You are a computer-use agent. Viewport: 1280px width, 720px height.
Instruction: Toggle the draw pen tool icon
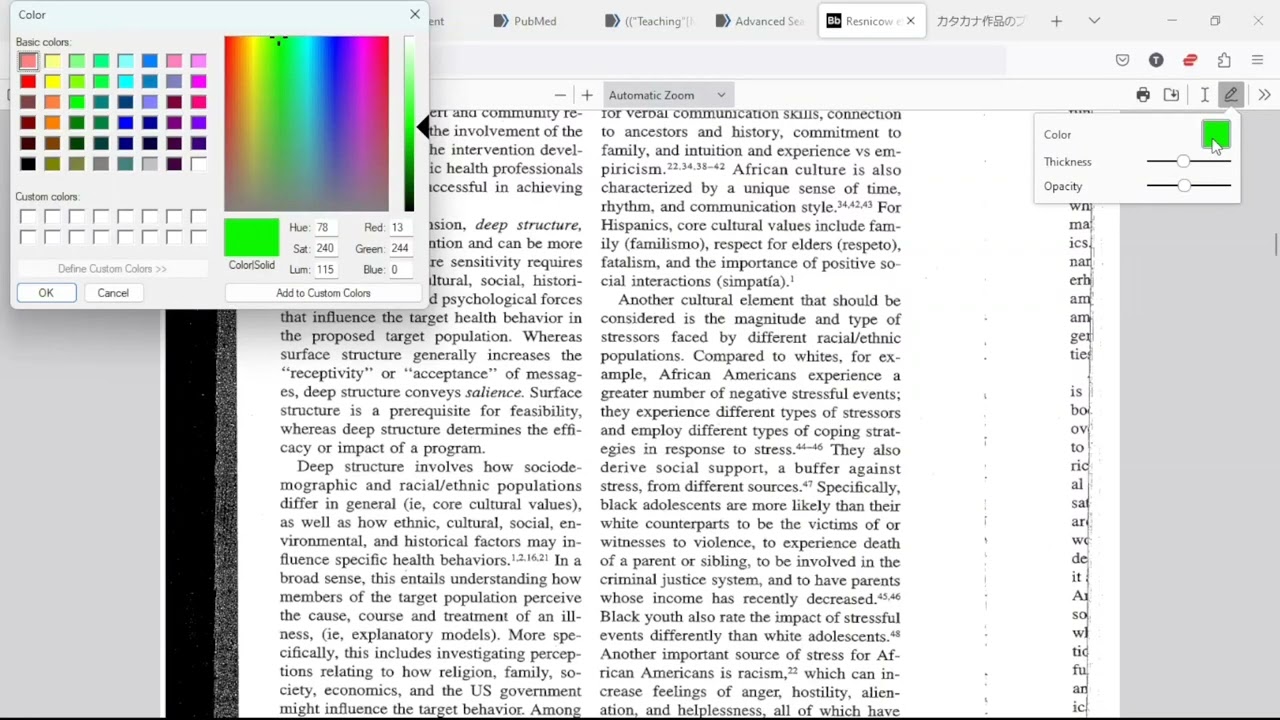click(1231, 95)
